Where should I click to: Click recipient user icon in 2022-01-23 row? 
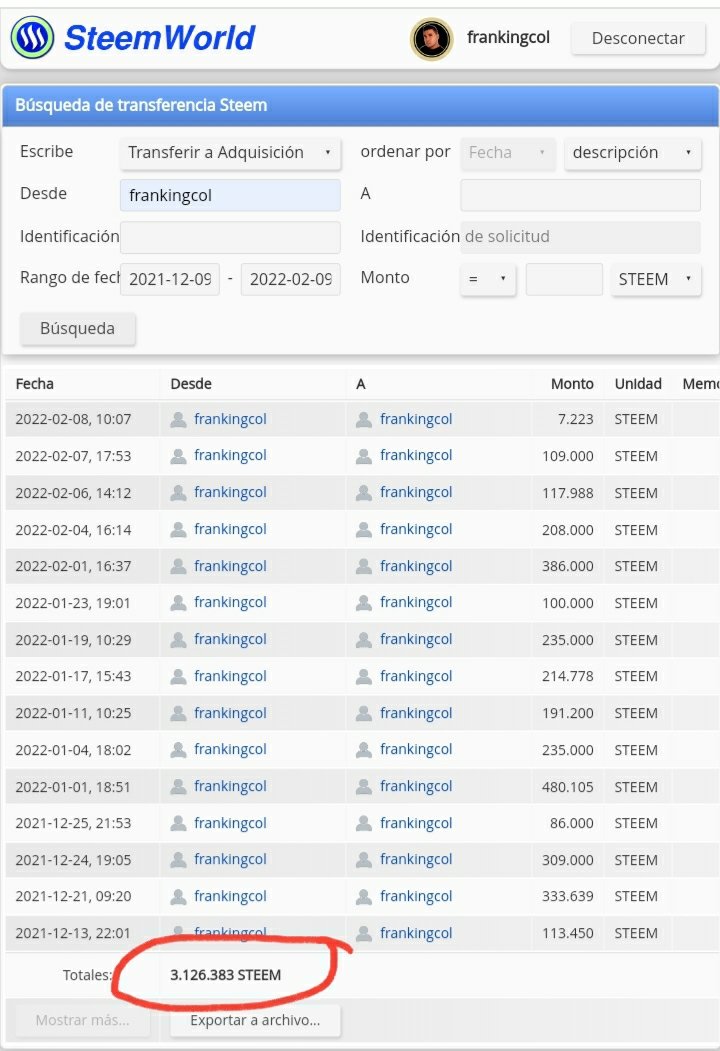tap(364, 603)
